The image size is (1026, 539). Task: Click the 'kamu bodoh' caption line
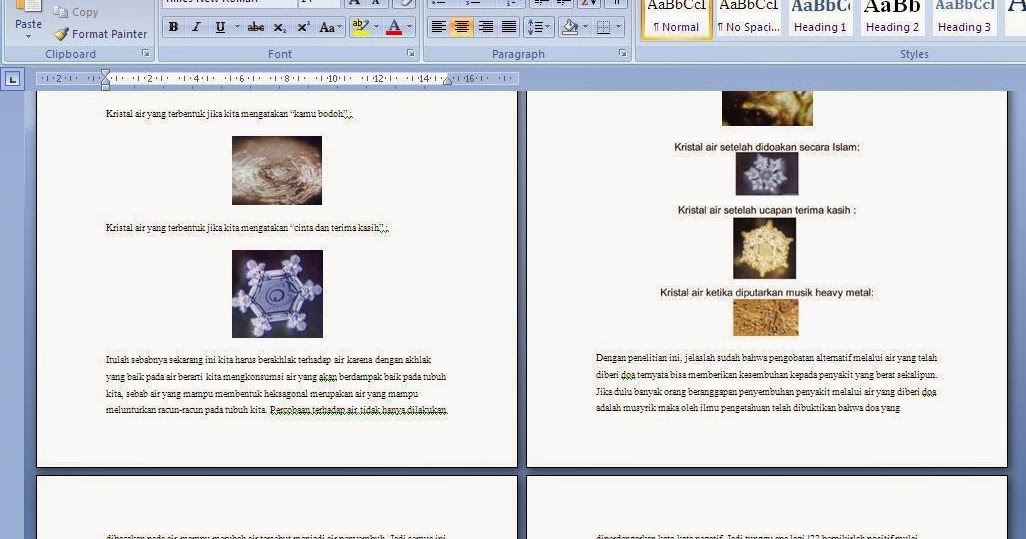pyautogui.click(x=229, y=114)
